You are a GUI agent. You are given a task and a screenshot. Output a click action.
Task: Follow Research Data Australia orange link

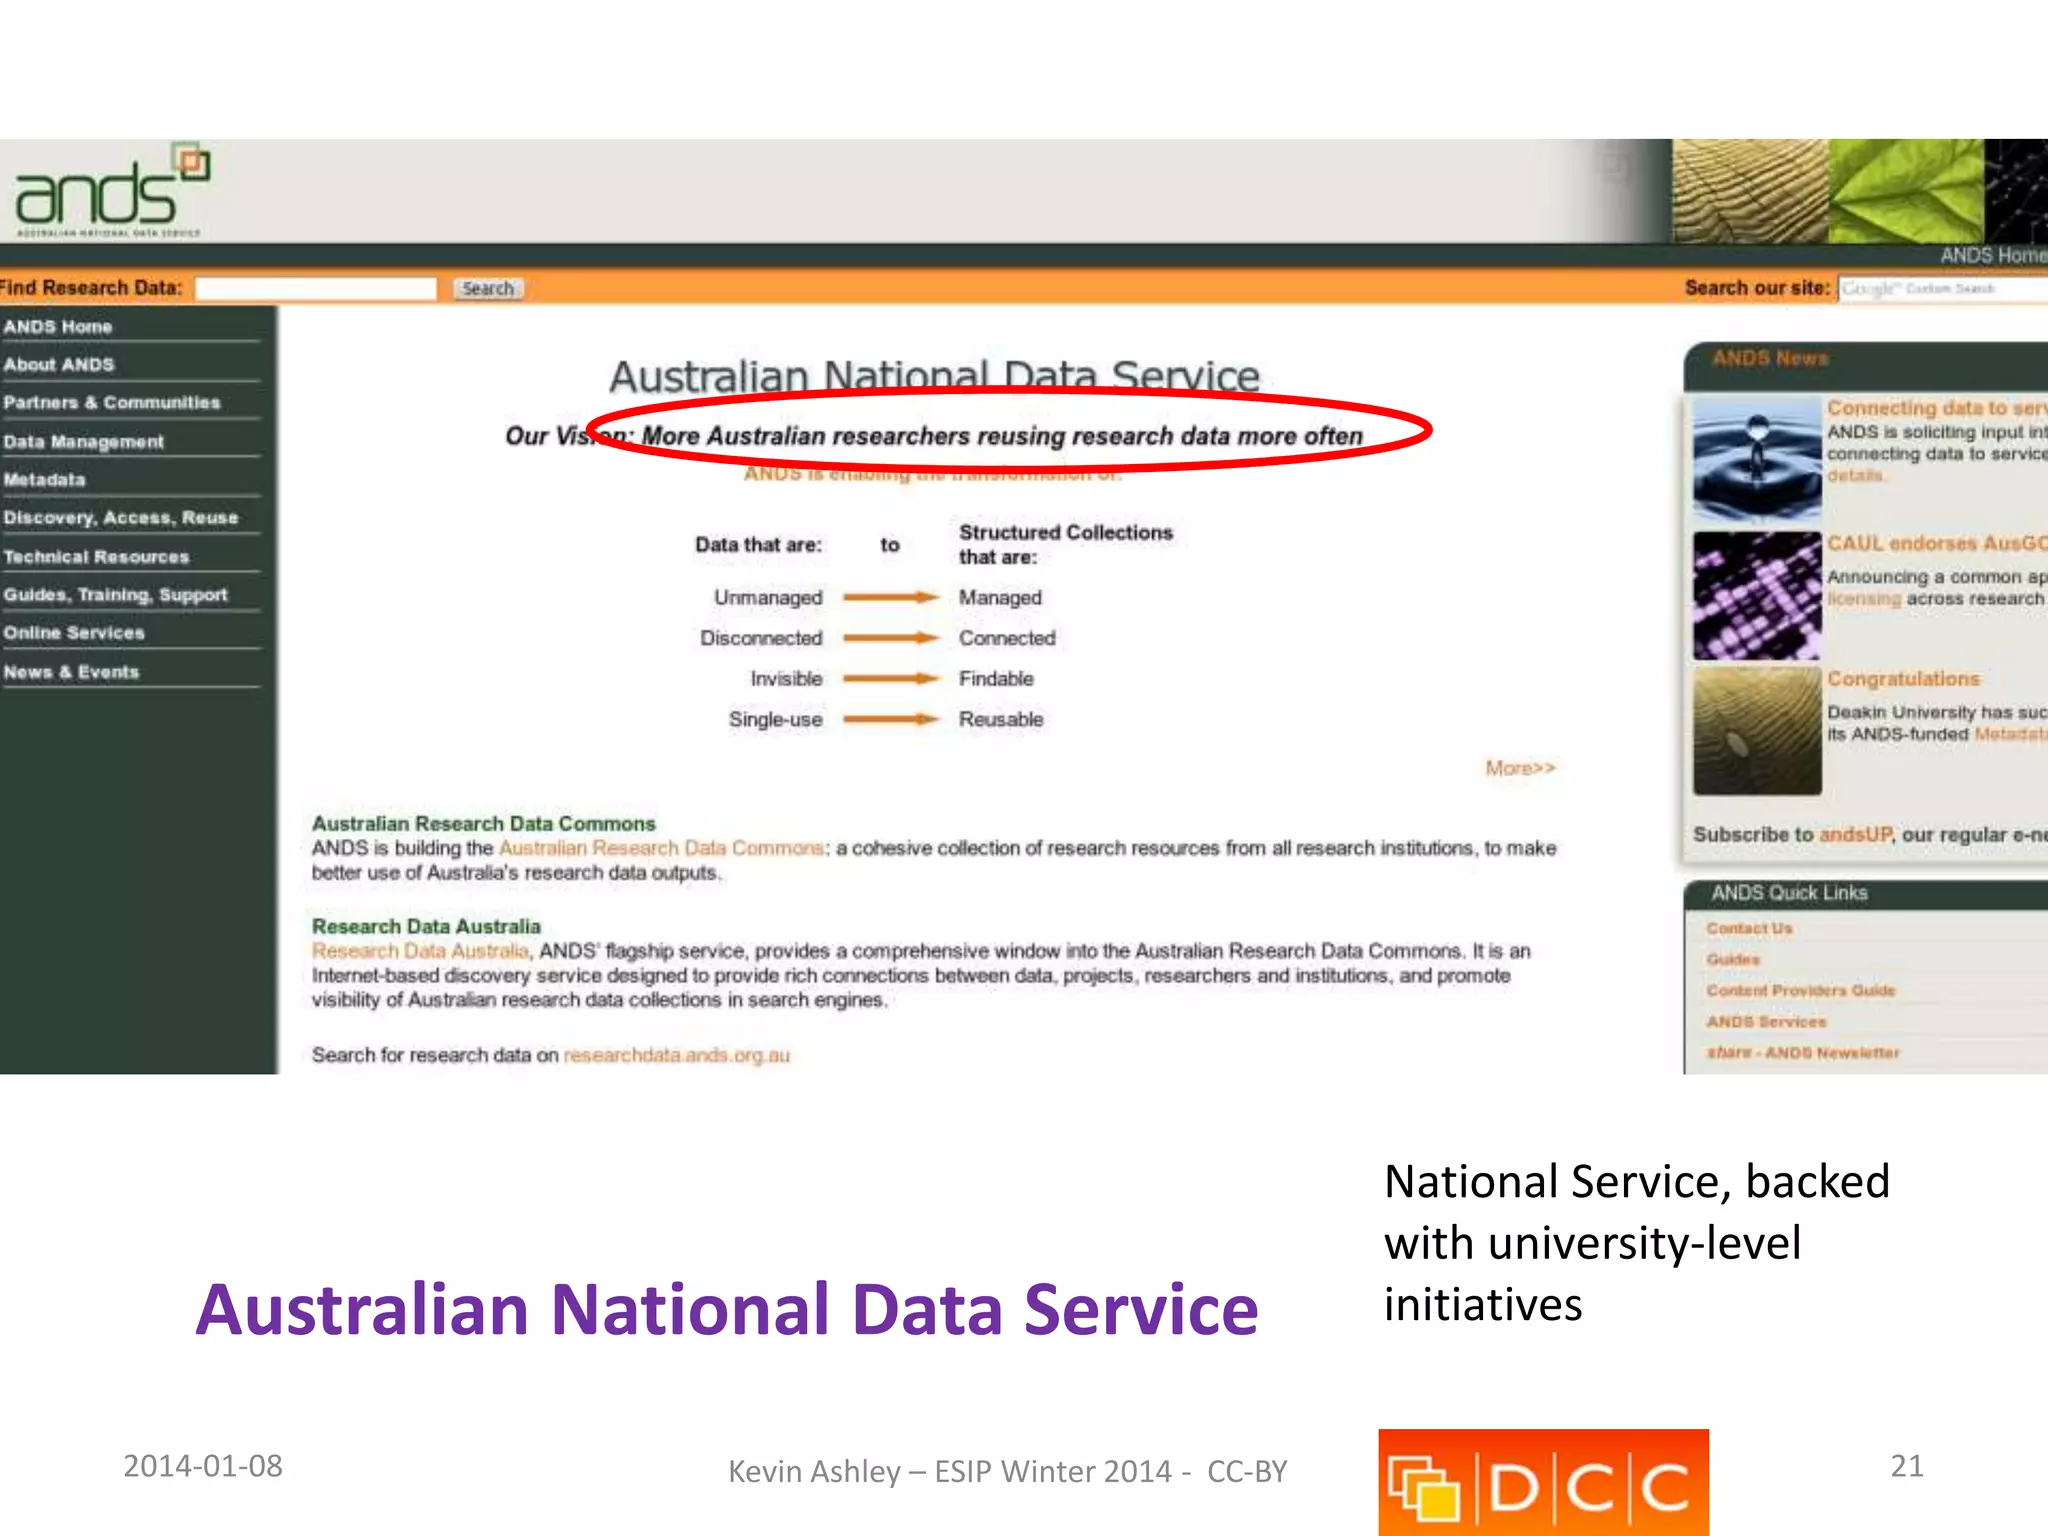(x=420, y=951)
